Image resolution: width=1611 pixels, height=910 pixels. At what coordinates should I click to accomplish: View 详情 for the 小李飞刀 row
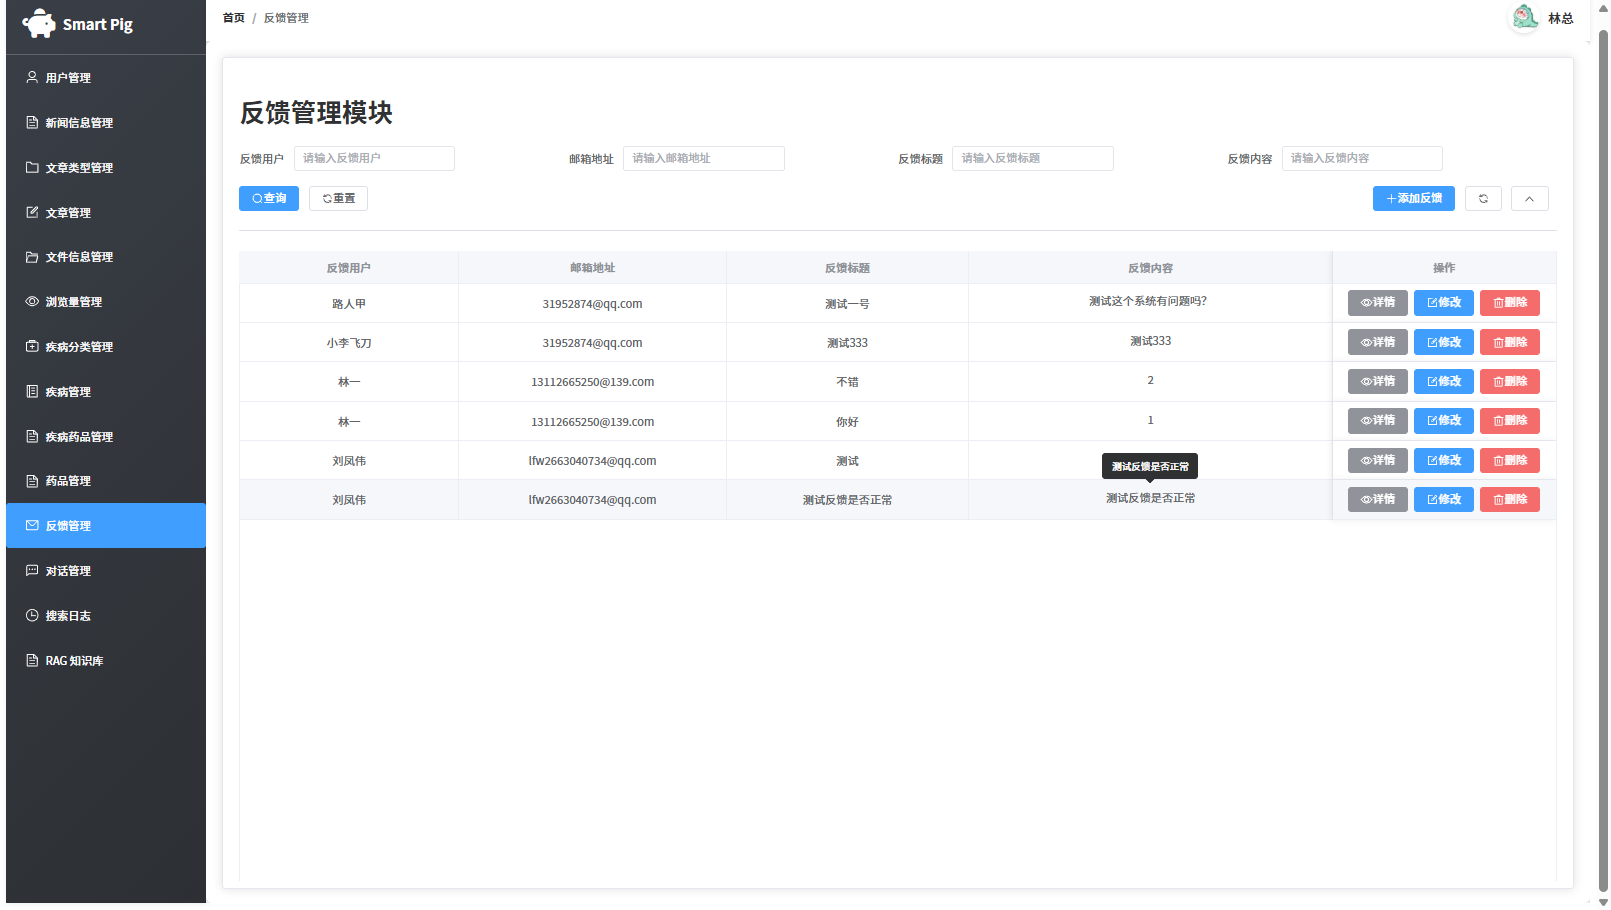(1378, 342)
